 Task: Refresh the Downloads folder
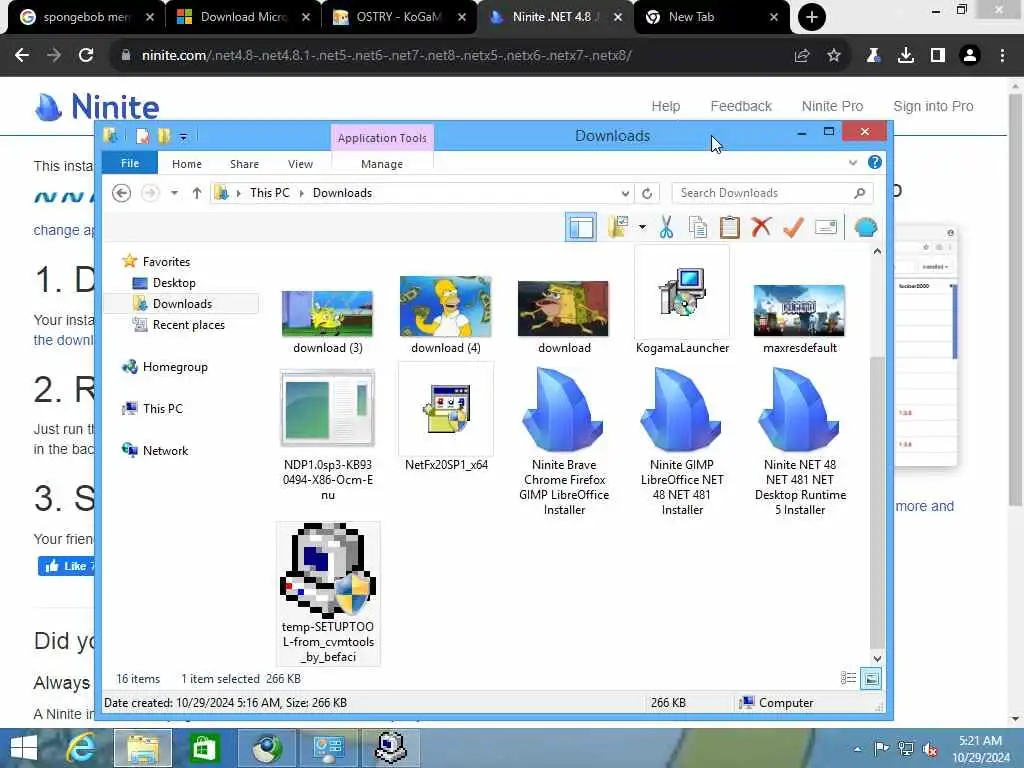(647, 193)
